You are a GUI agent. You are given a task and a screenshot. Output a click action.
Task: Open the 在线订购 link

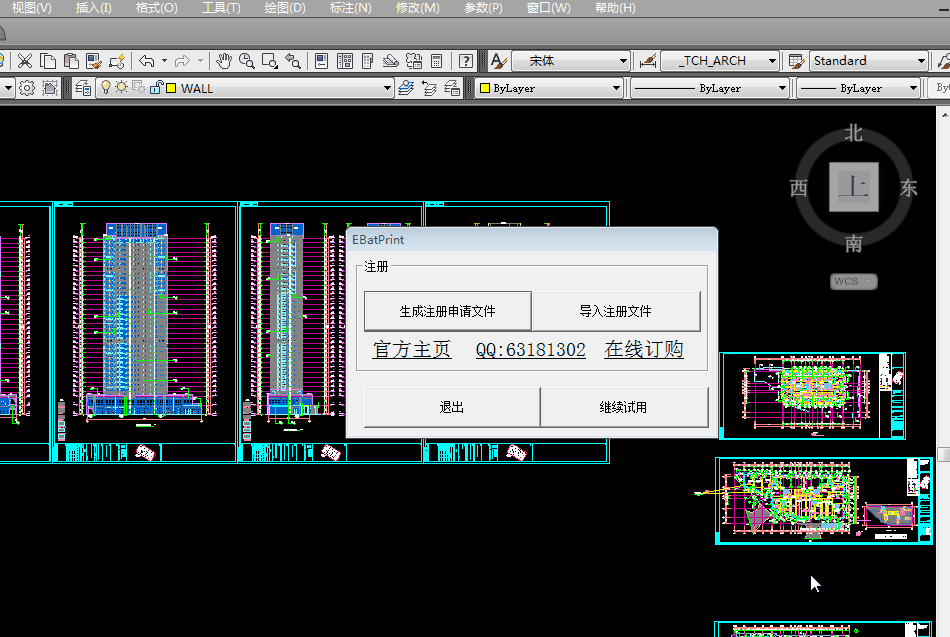(x=644, y=350)
